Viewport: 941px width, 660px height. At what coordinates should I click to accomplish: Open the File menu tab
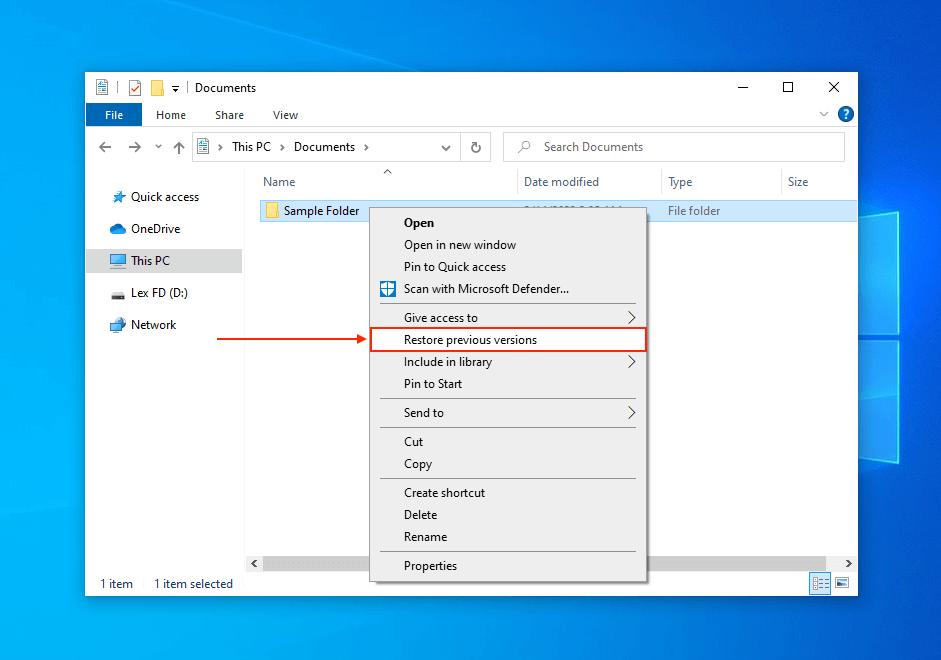coord(114,115)
